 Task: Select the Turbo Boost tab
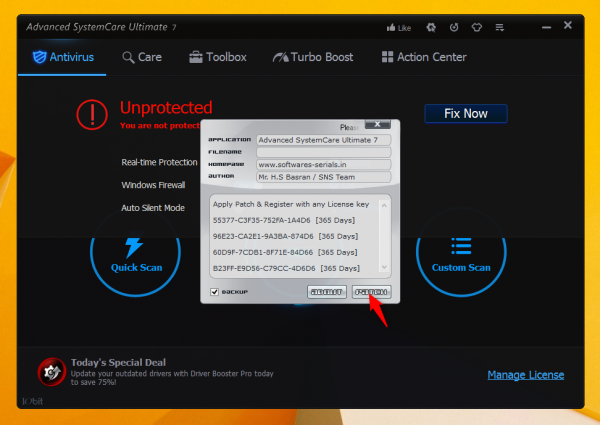(313, 57)
